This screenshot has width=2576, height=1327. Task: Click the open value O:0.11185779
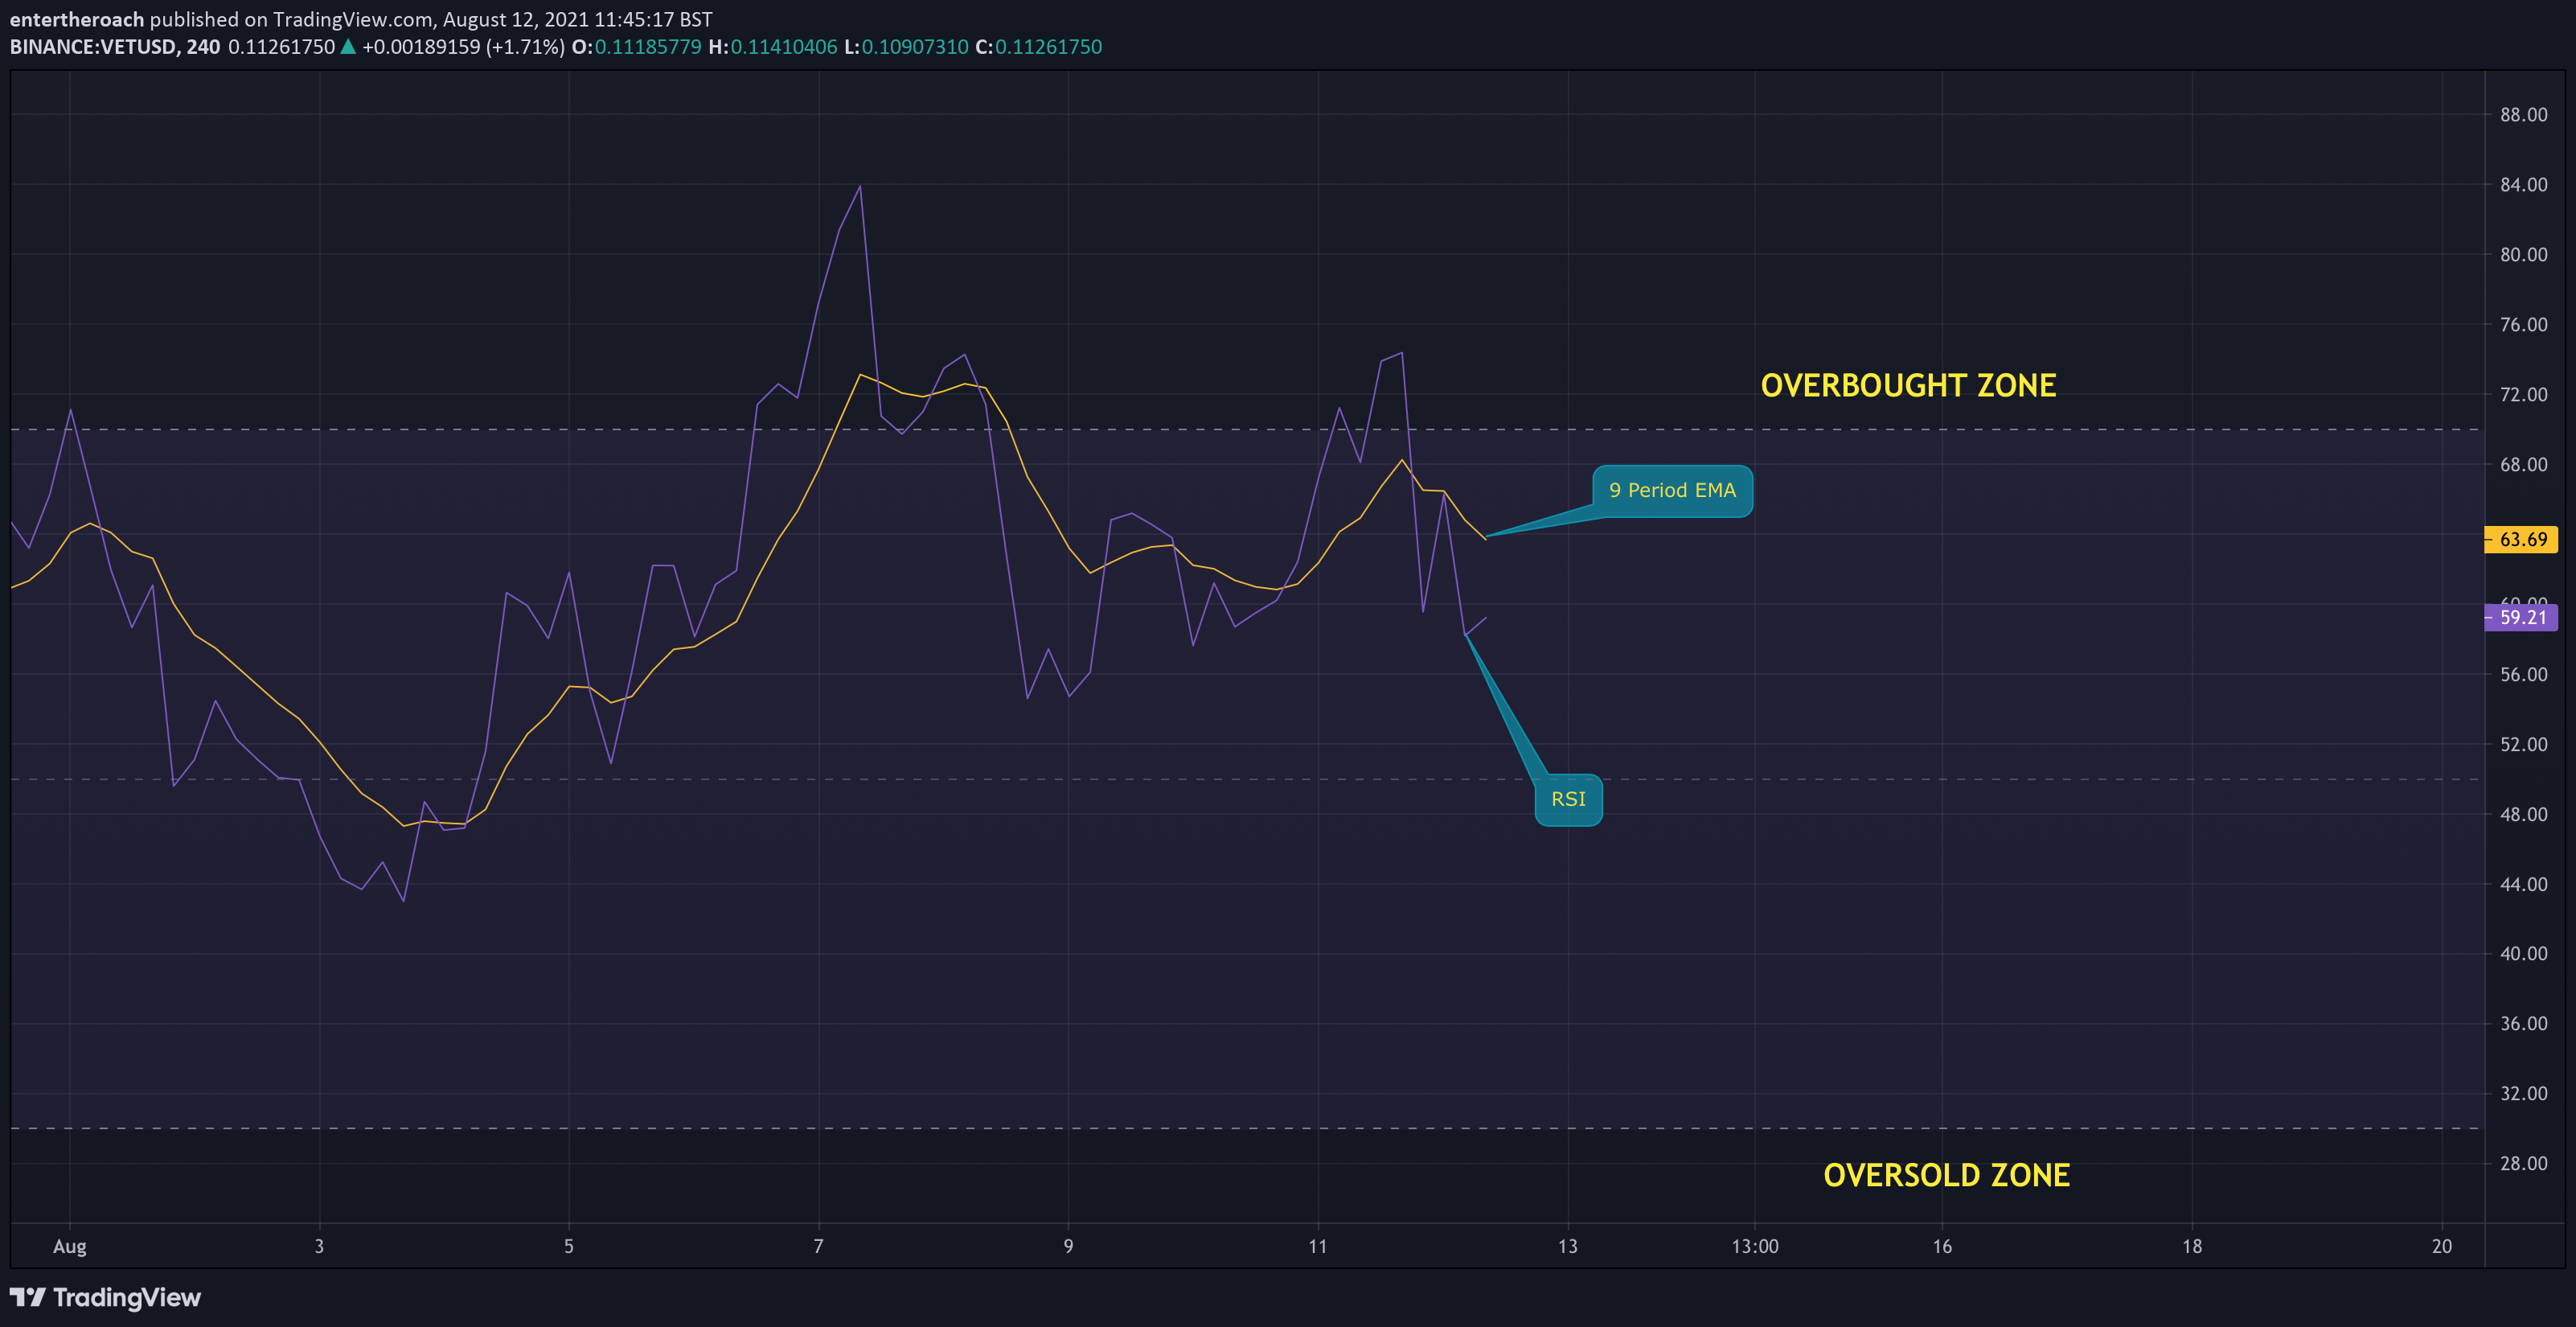[636, 47]
